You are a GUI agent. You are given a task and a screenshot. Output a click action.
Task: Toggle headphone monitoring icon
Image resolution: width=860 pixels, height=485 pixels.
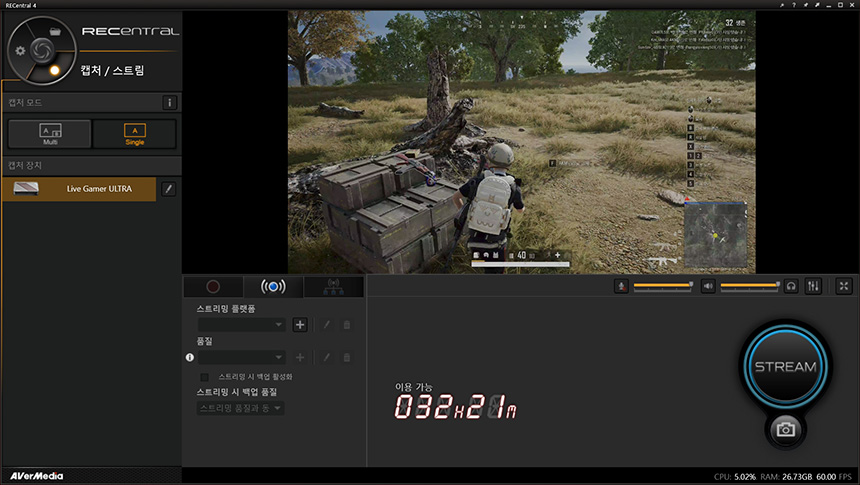791,286
